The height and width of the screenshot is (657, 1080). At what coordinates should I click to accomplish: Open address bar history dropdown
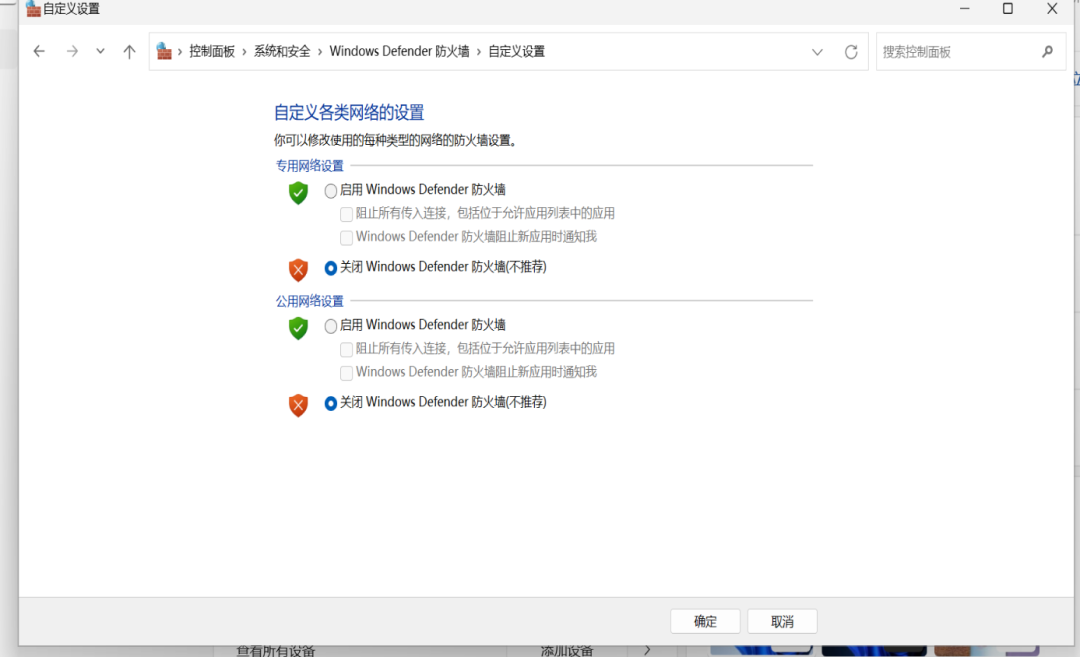click(818, 52)
